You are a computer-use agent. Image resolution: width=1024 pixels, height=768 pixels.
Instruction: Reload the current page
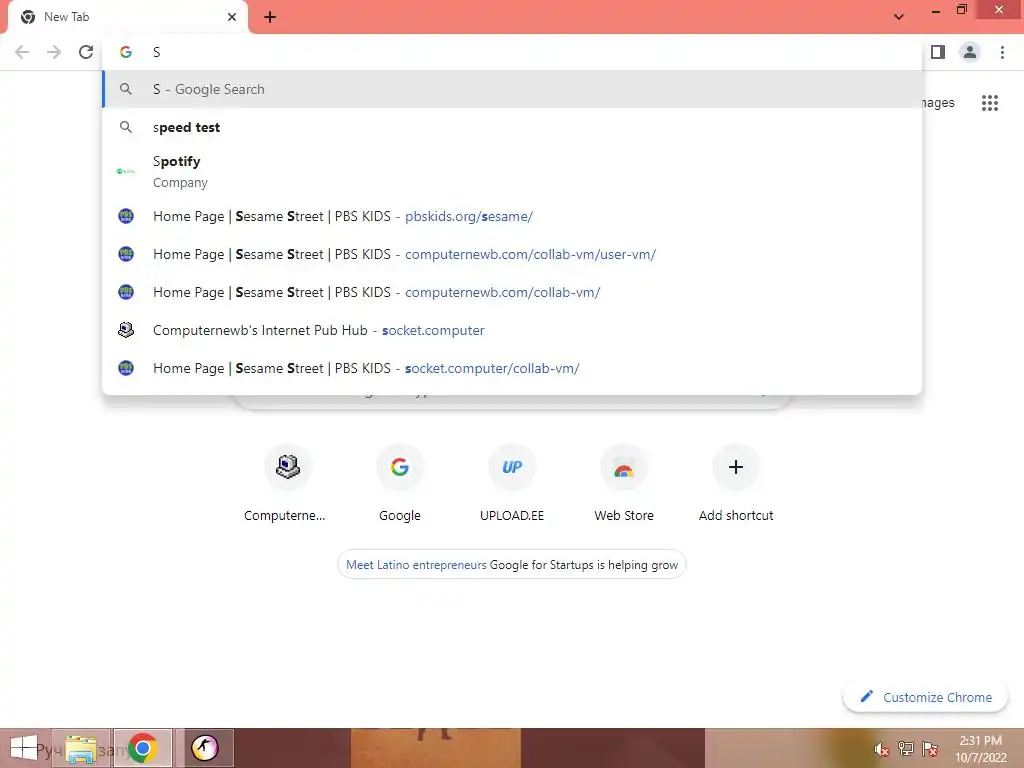click(86, 52)
